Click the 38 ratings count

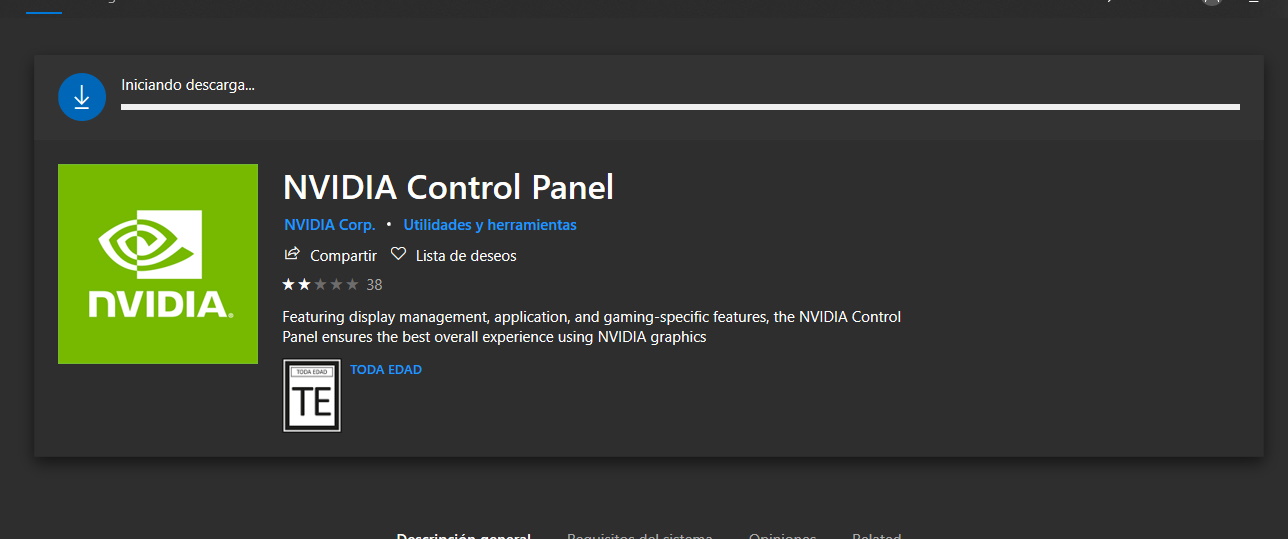tap(374, 285)
